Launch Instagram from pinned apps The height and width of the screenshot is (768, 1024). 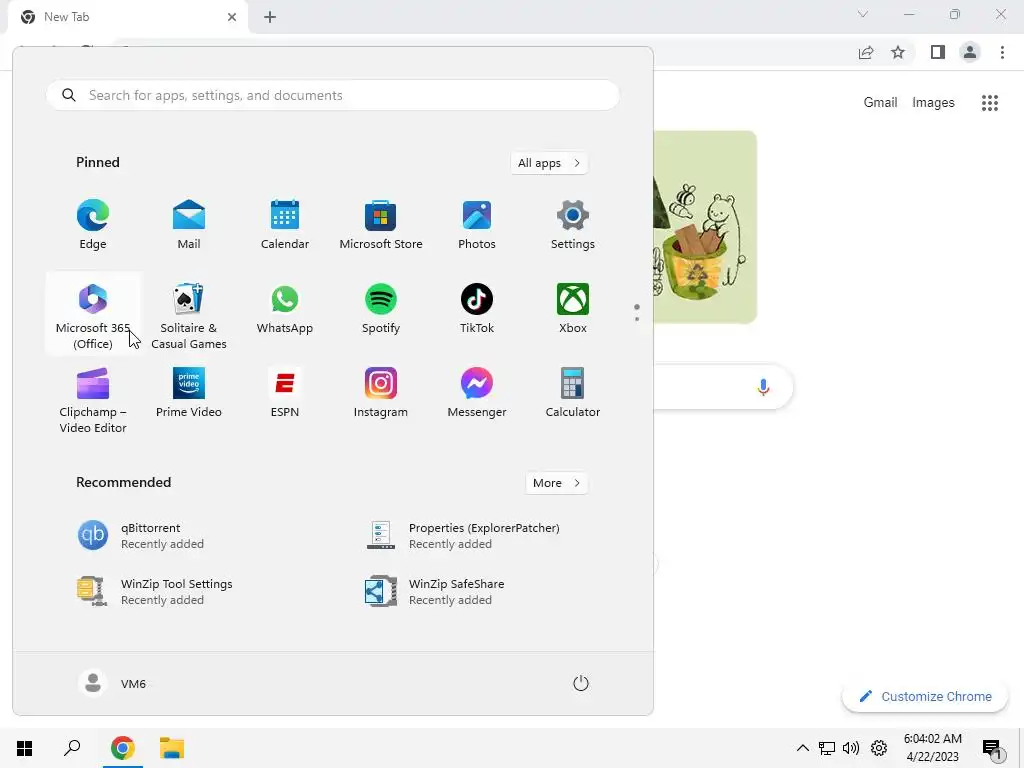coord(381,394)
